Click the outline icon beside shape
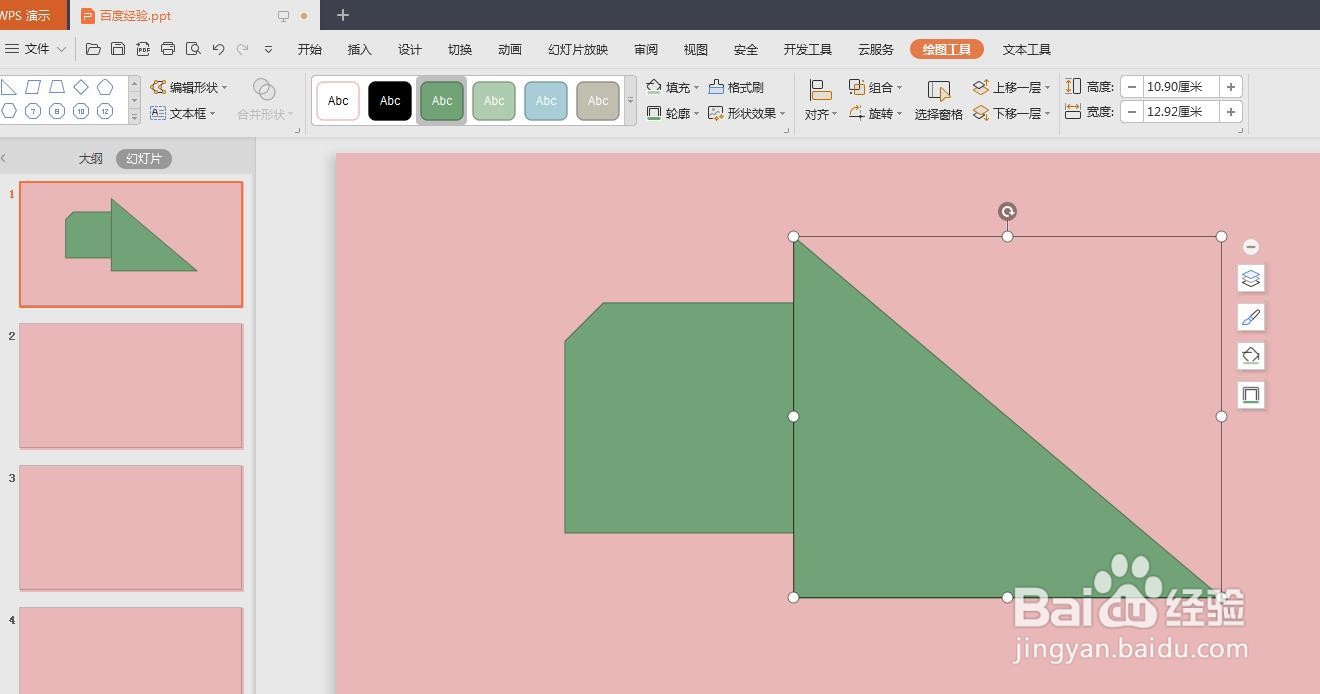This screenshot has height=694, width=1320. tap(1251, 395)
